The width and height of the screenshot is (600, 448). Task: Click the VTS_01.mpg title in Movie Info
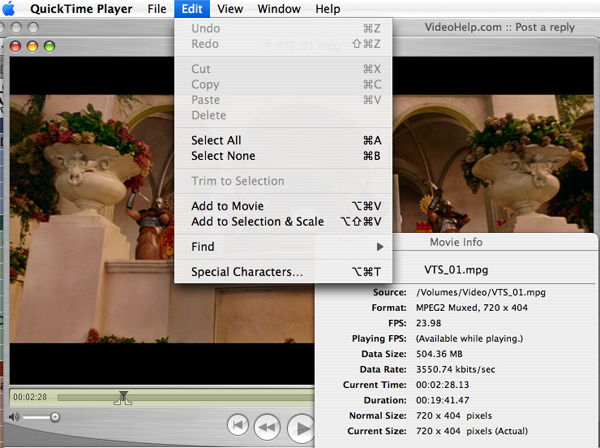coord(456,270)
